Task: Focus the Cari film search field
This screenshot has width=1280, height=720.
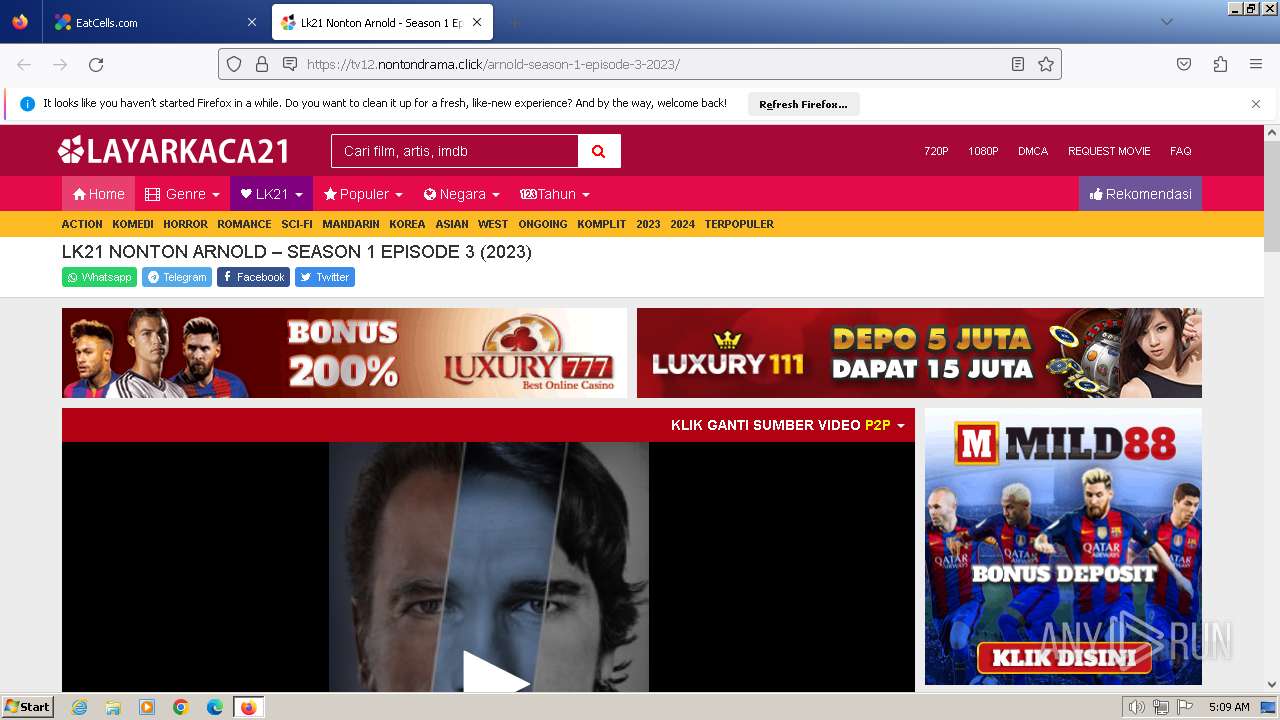Action: [x=455, y=151]
